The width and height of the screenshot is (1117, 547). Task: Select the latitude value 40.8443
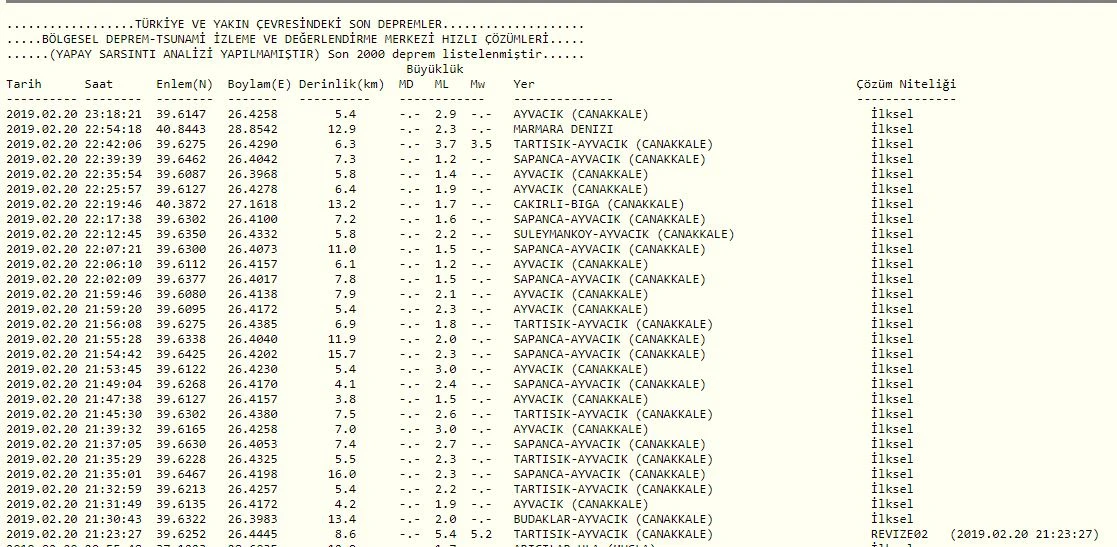coord(184,129)
